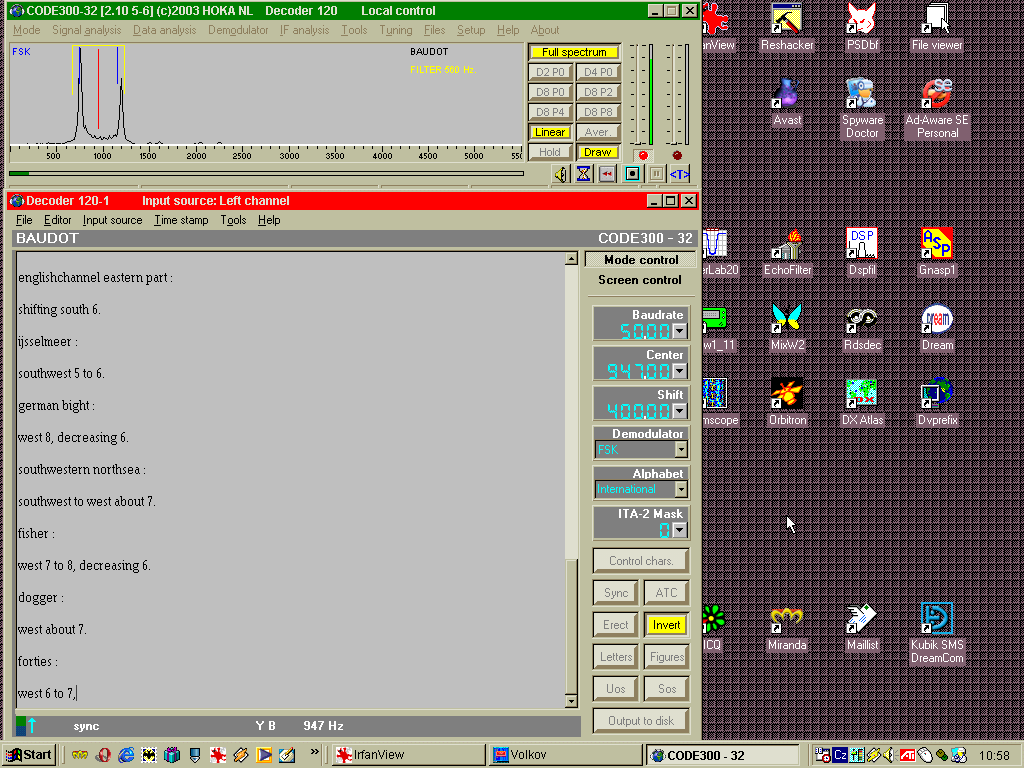Click the pause icon in spectrum toolbar
The image size is (1024, 768).
[x=656, y=174]
